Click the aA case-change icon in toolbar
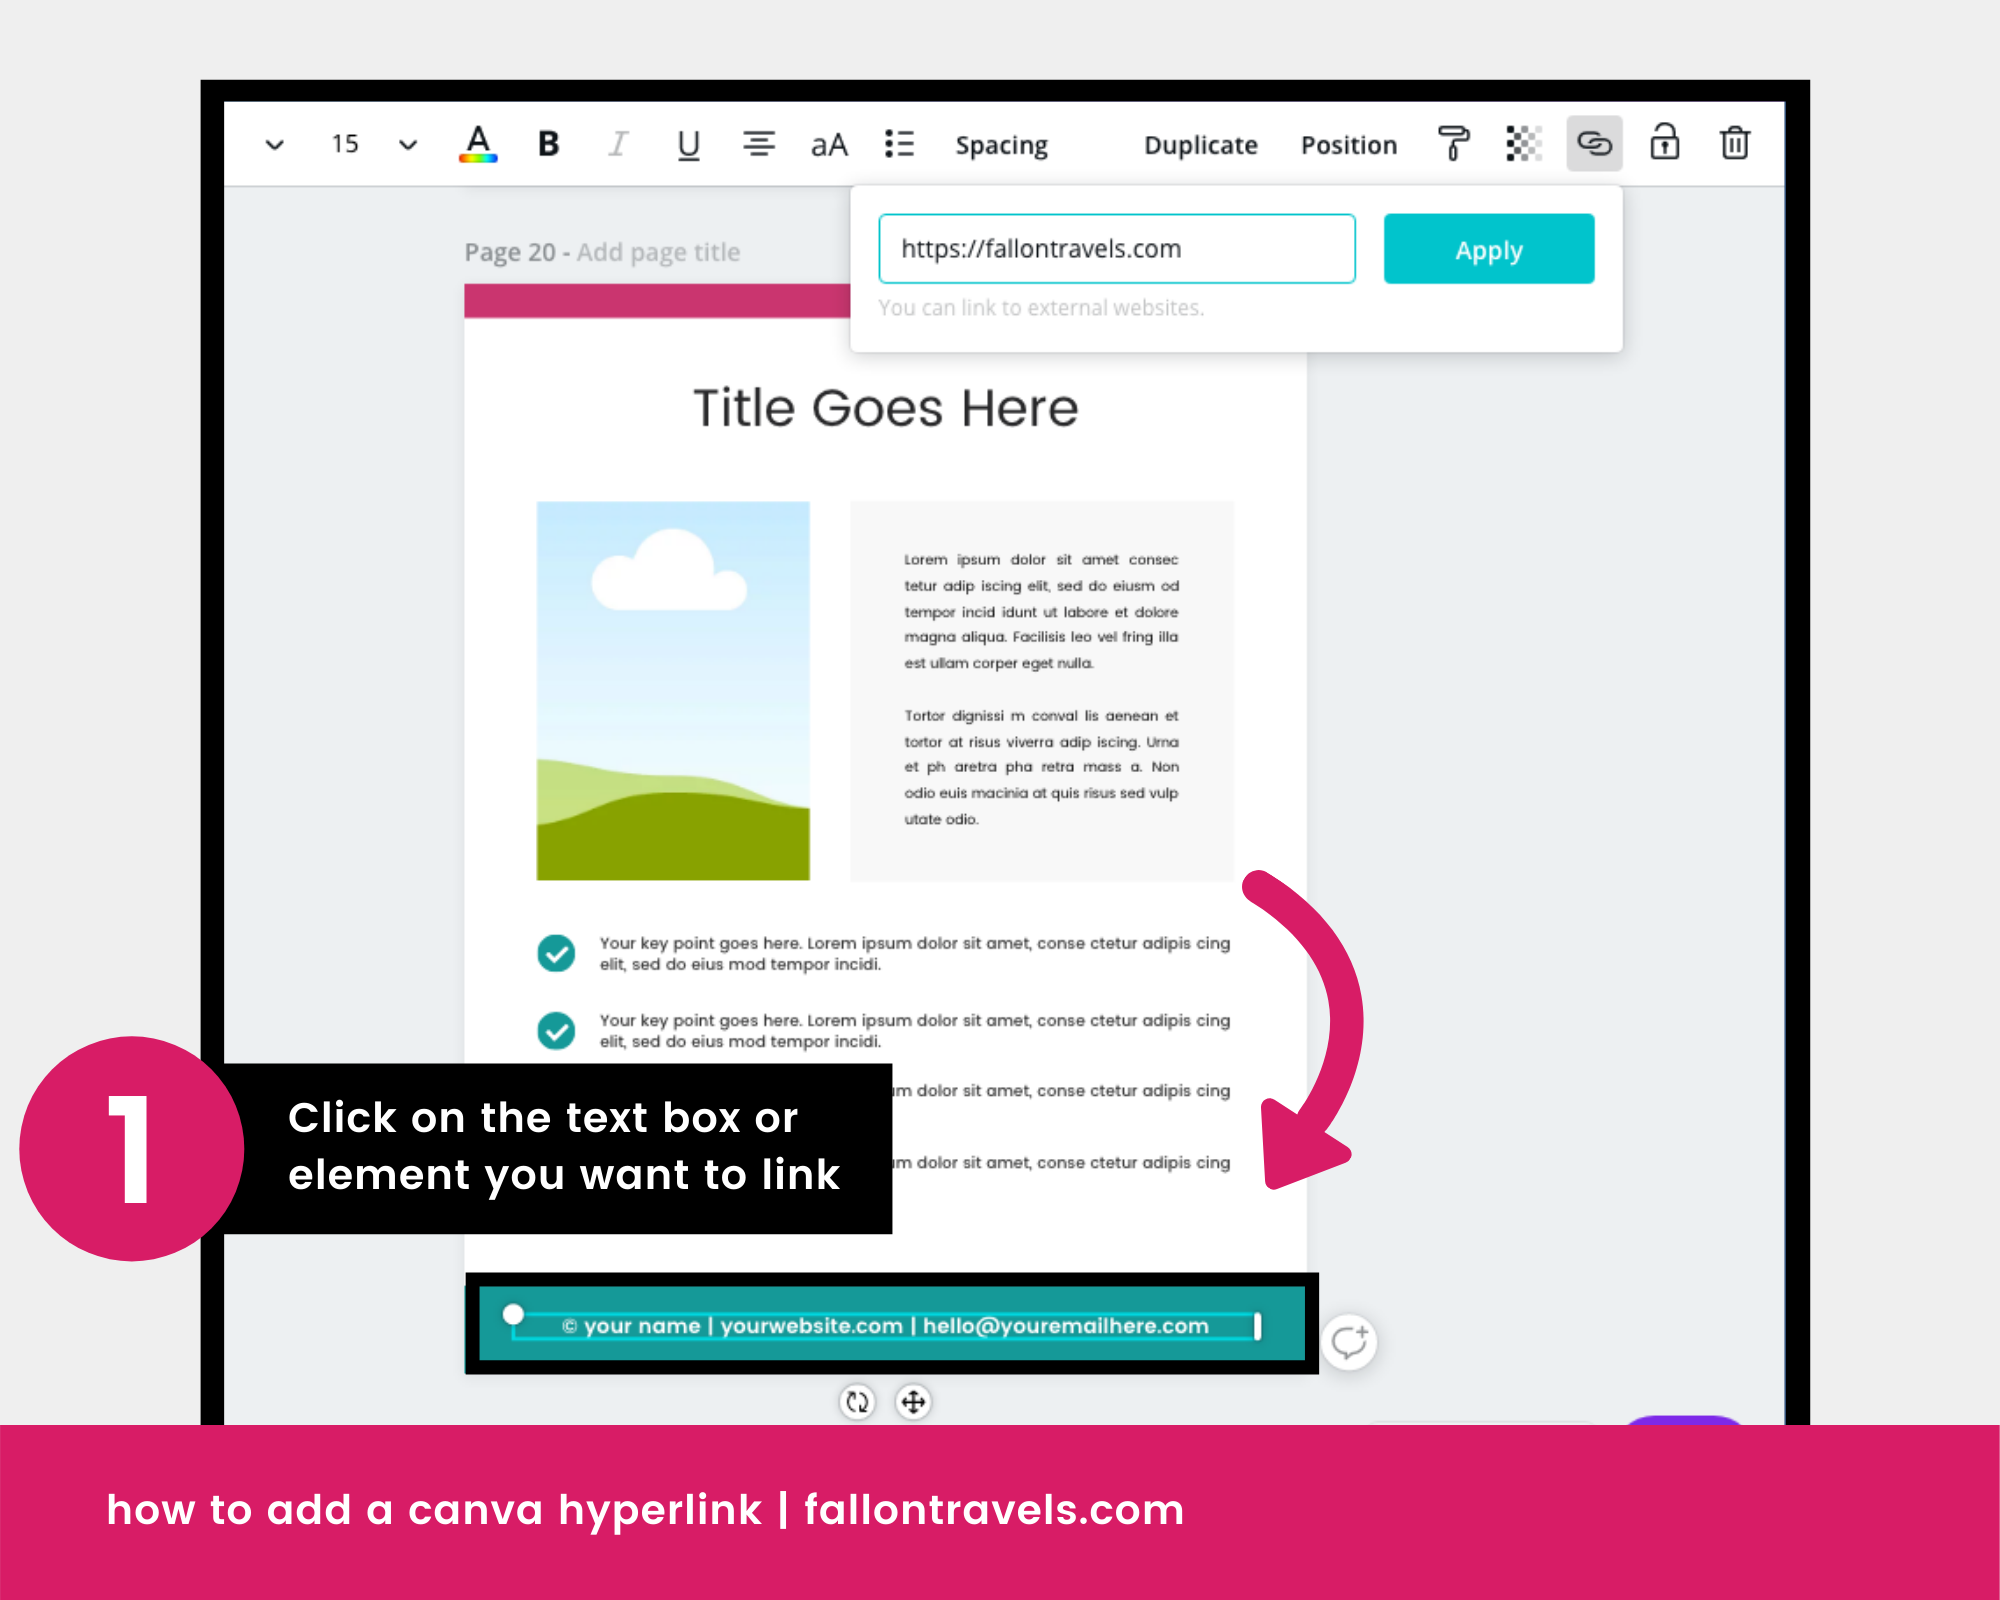Screen dimensions: 2000x1600 [826, 145]
